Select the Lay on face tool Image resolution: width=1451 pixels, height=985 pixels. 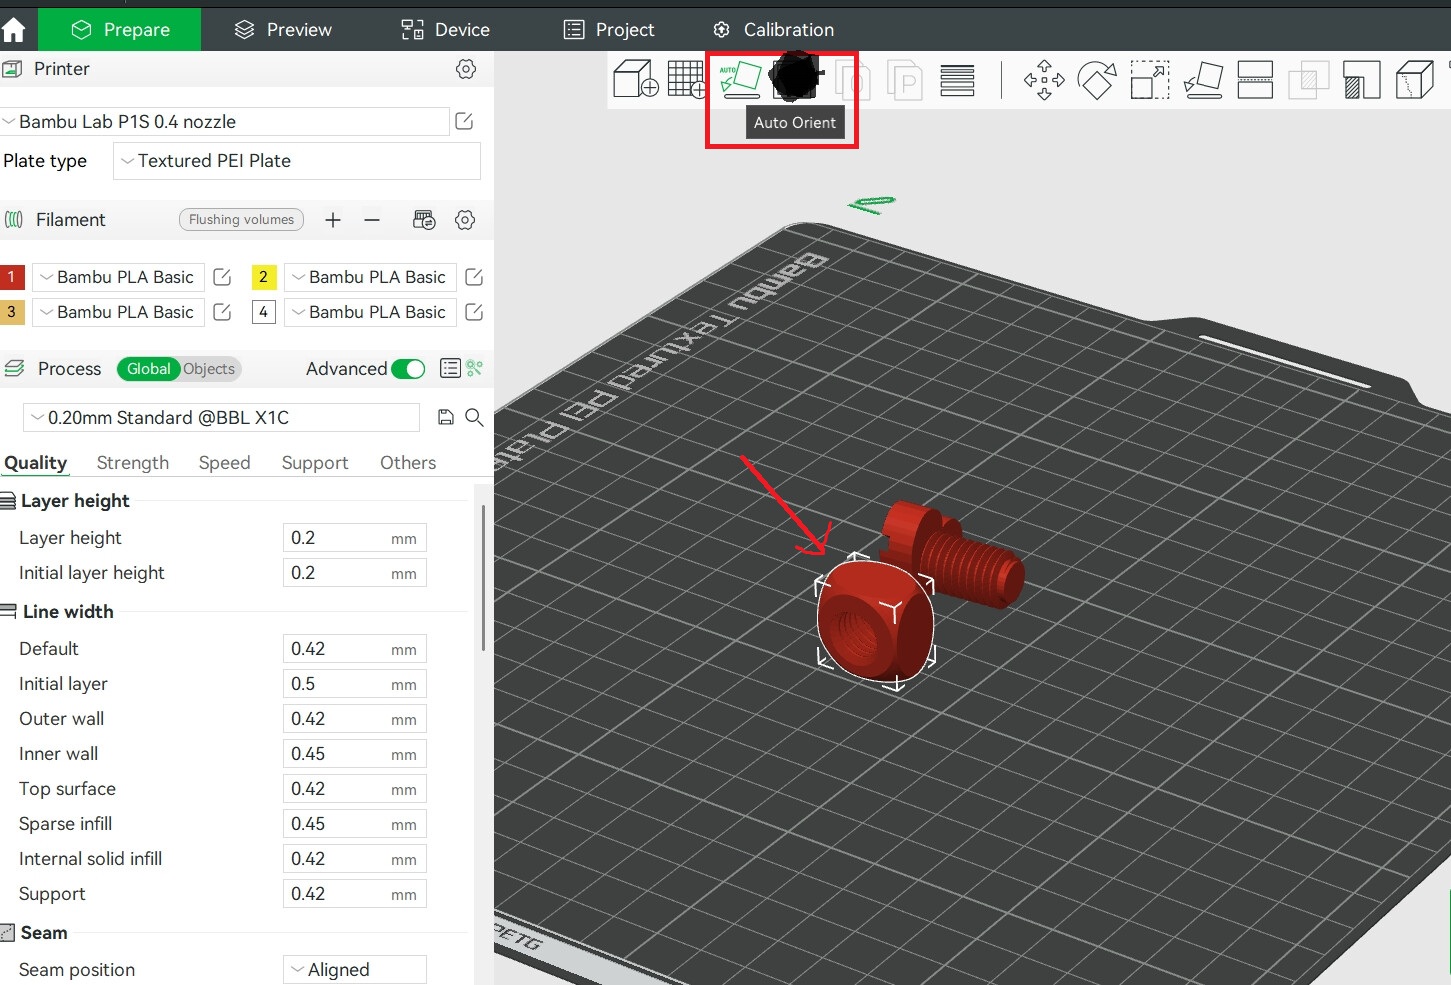[x=1203, y=80]
